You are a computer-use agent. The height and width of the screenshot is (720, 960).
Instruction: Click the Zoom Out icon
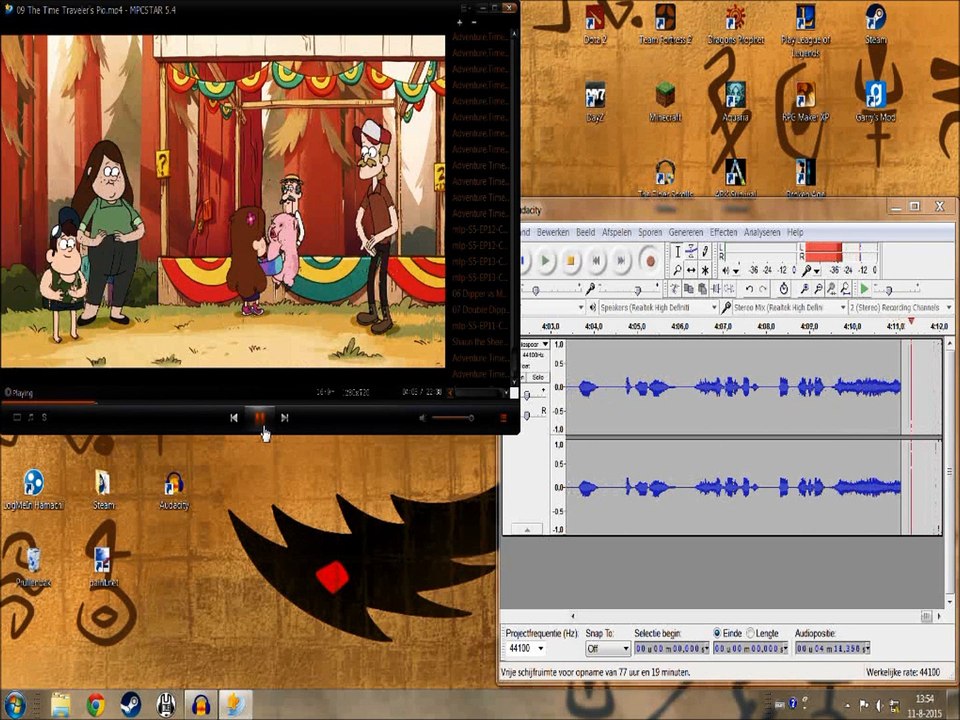click(x=818, y=288)
